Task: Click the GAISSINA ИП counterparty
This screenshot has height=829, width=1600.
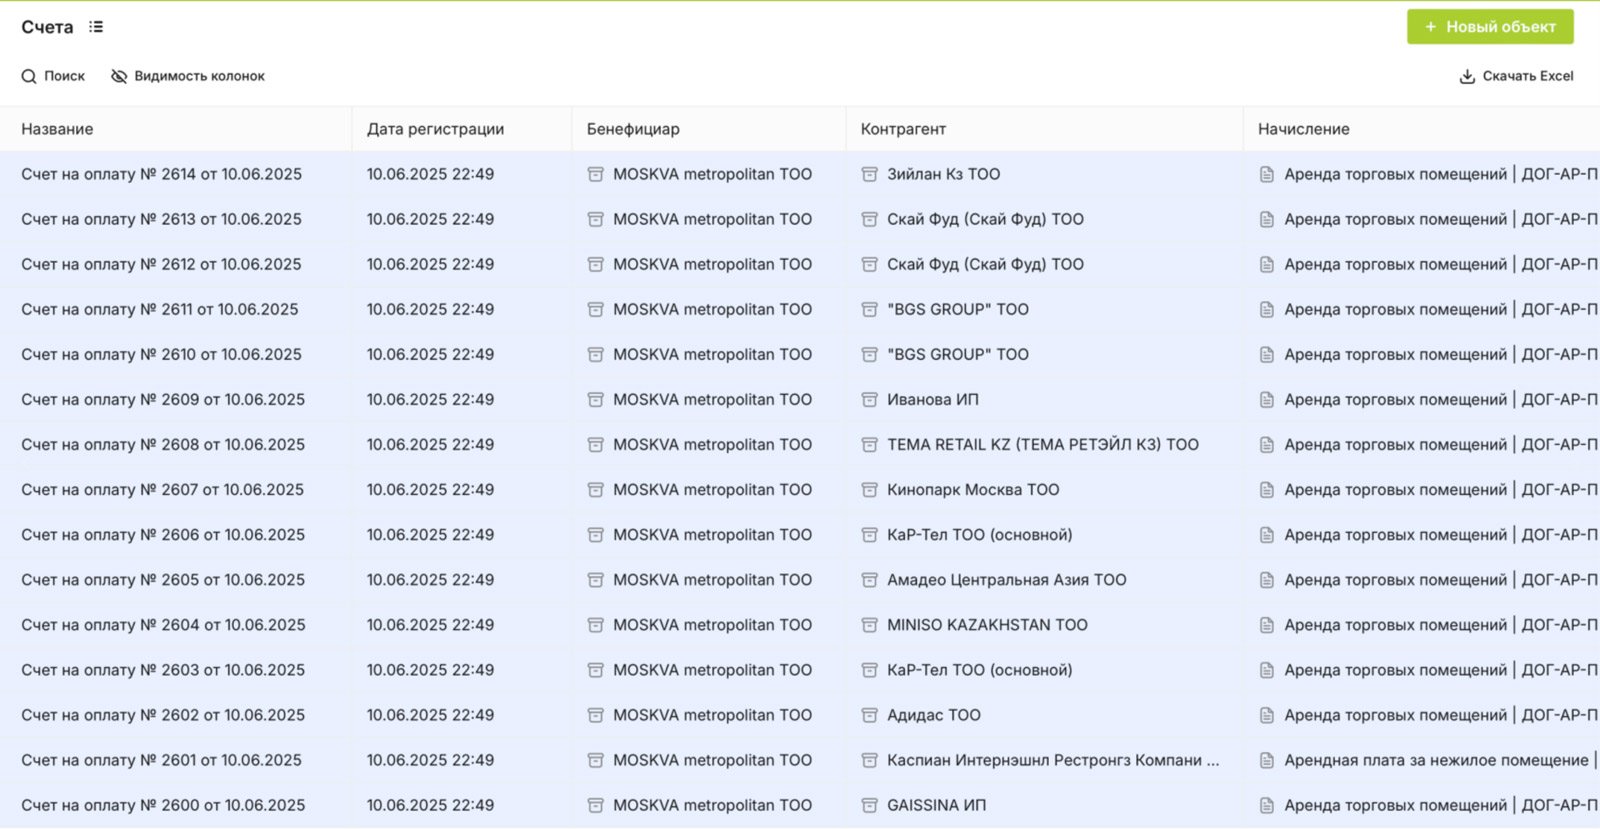Action: 936,805
